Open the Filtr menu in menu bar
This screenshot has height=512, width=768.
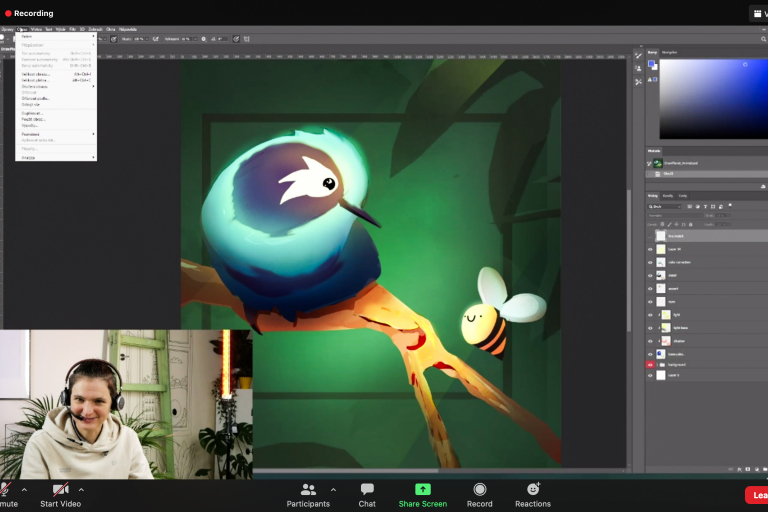(72, 29)
